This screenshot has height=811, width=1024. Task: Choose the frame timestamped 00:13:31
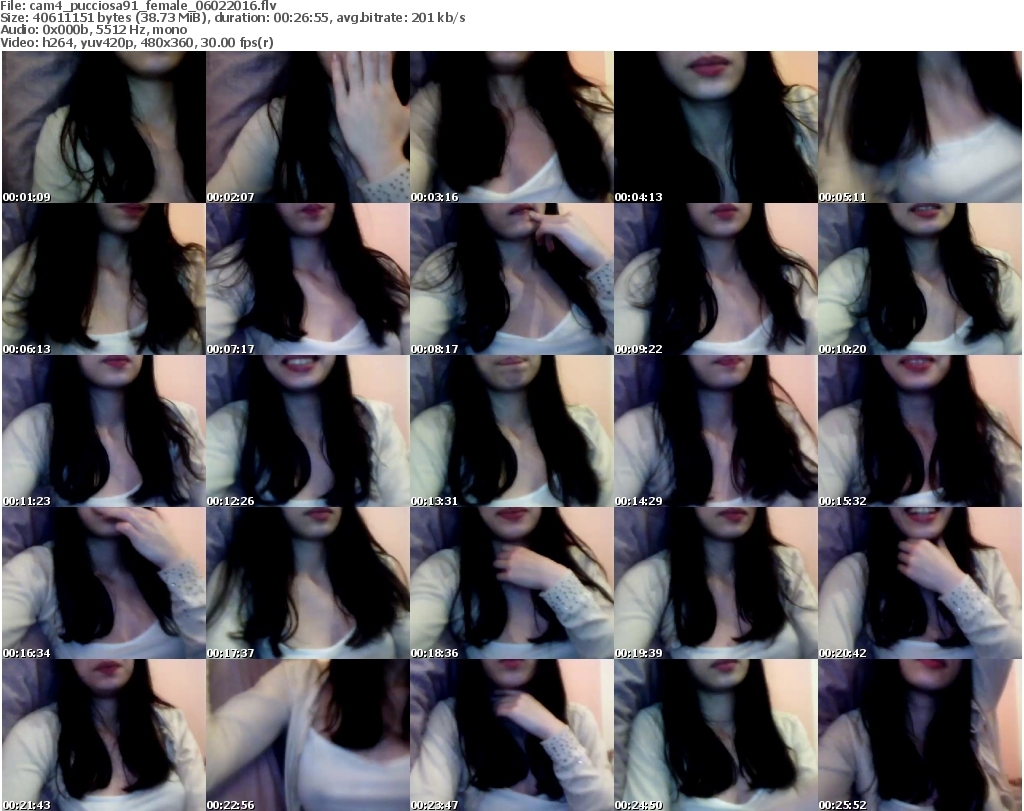[512, 432]
